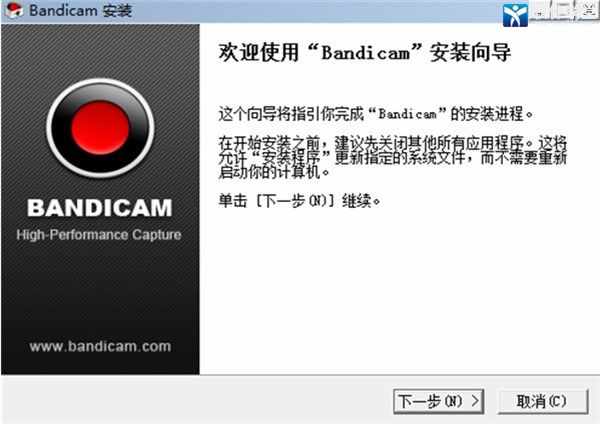
Task: Click the red record button logo
Action: [100, 128]
